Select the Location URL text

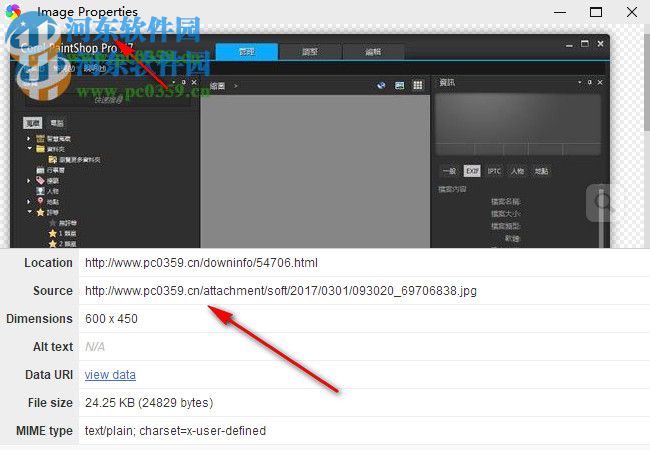pos(201,263)
